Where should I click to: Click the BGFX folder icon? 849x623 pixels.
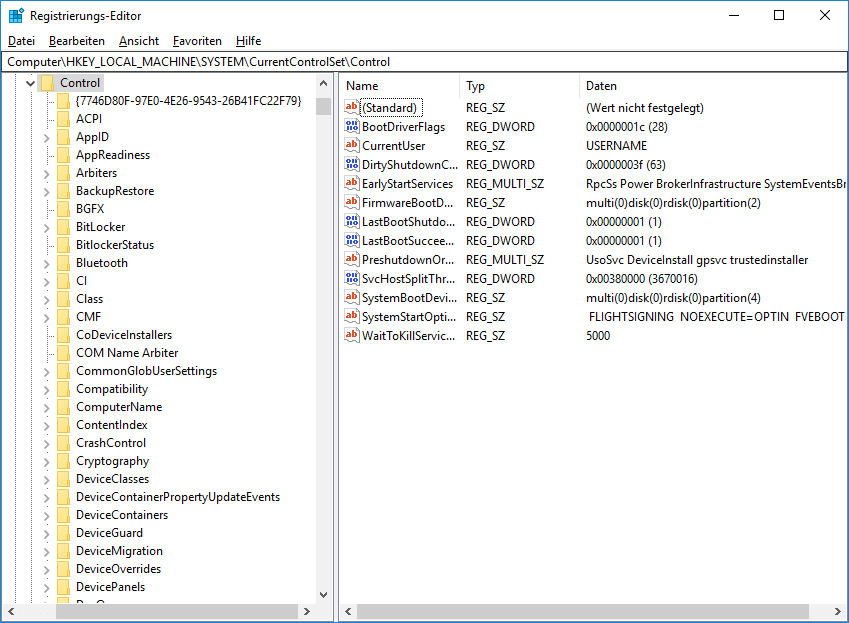(x=63, y=208)
